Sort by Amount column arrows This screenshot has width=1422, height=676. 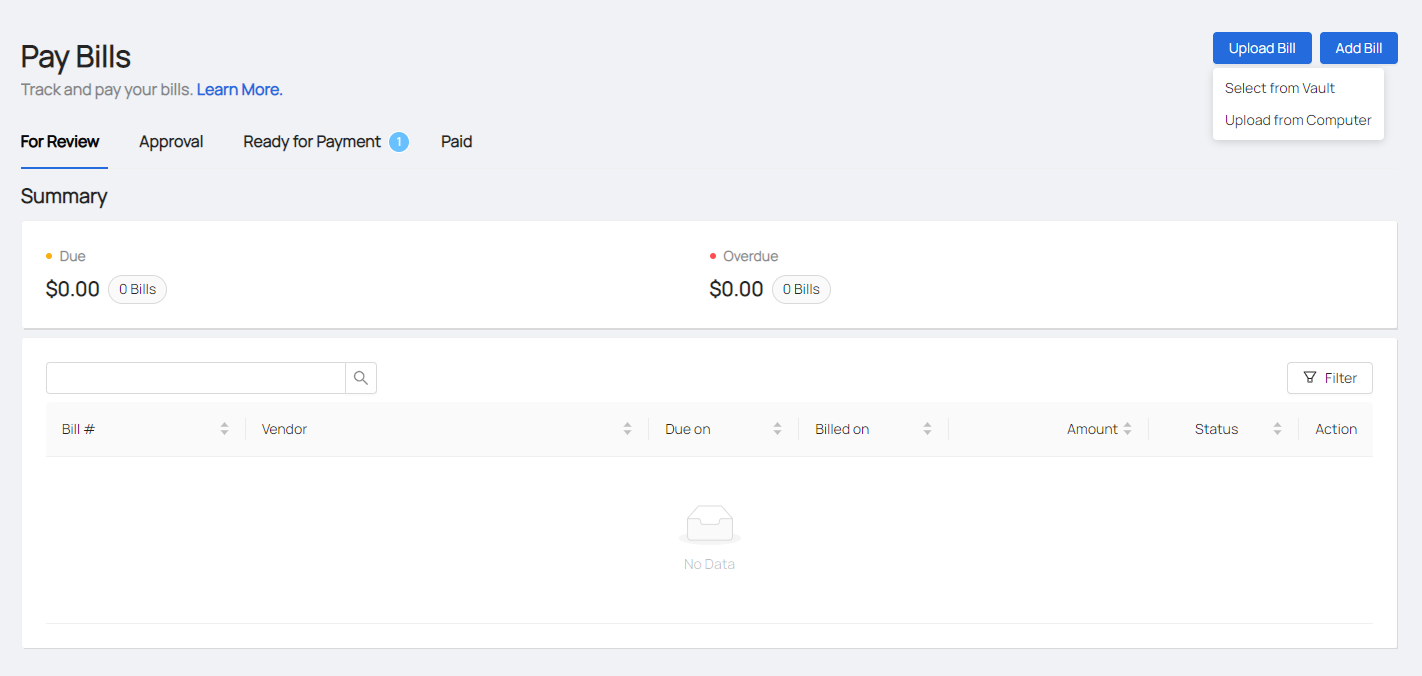(1127, 429)
